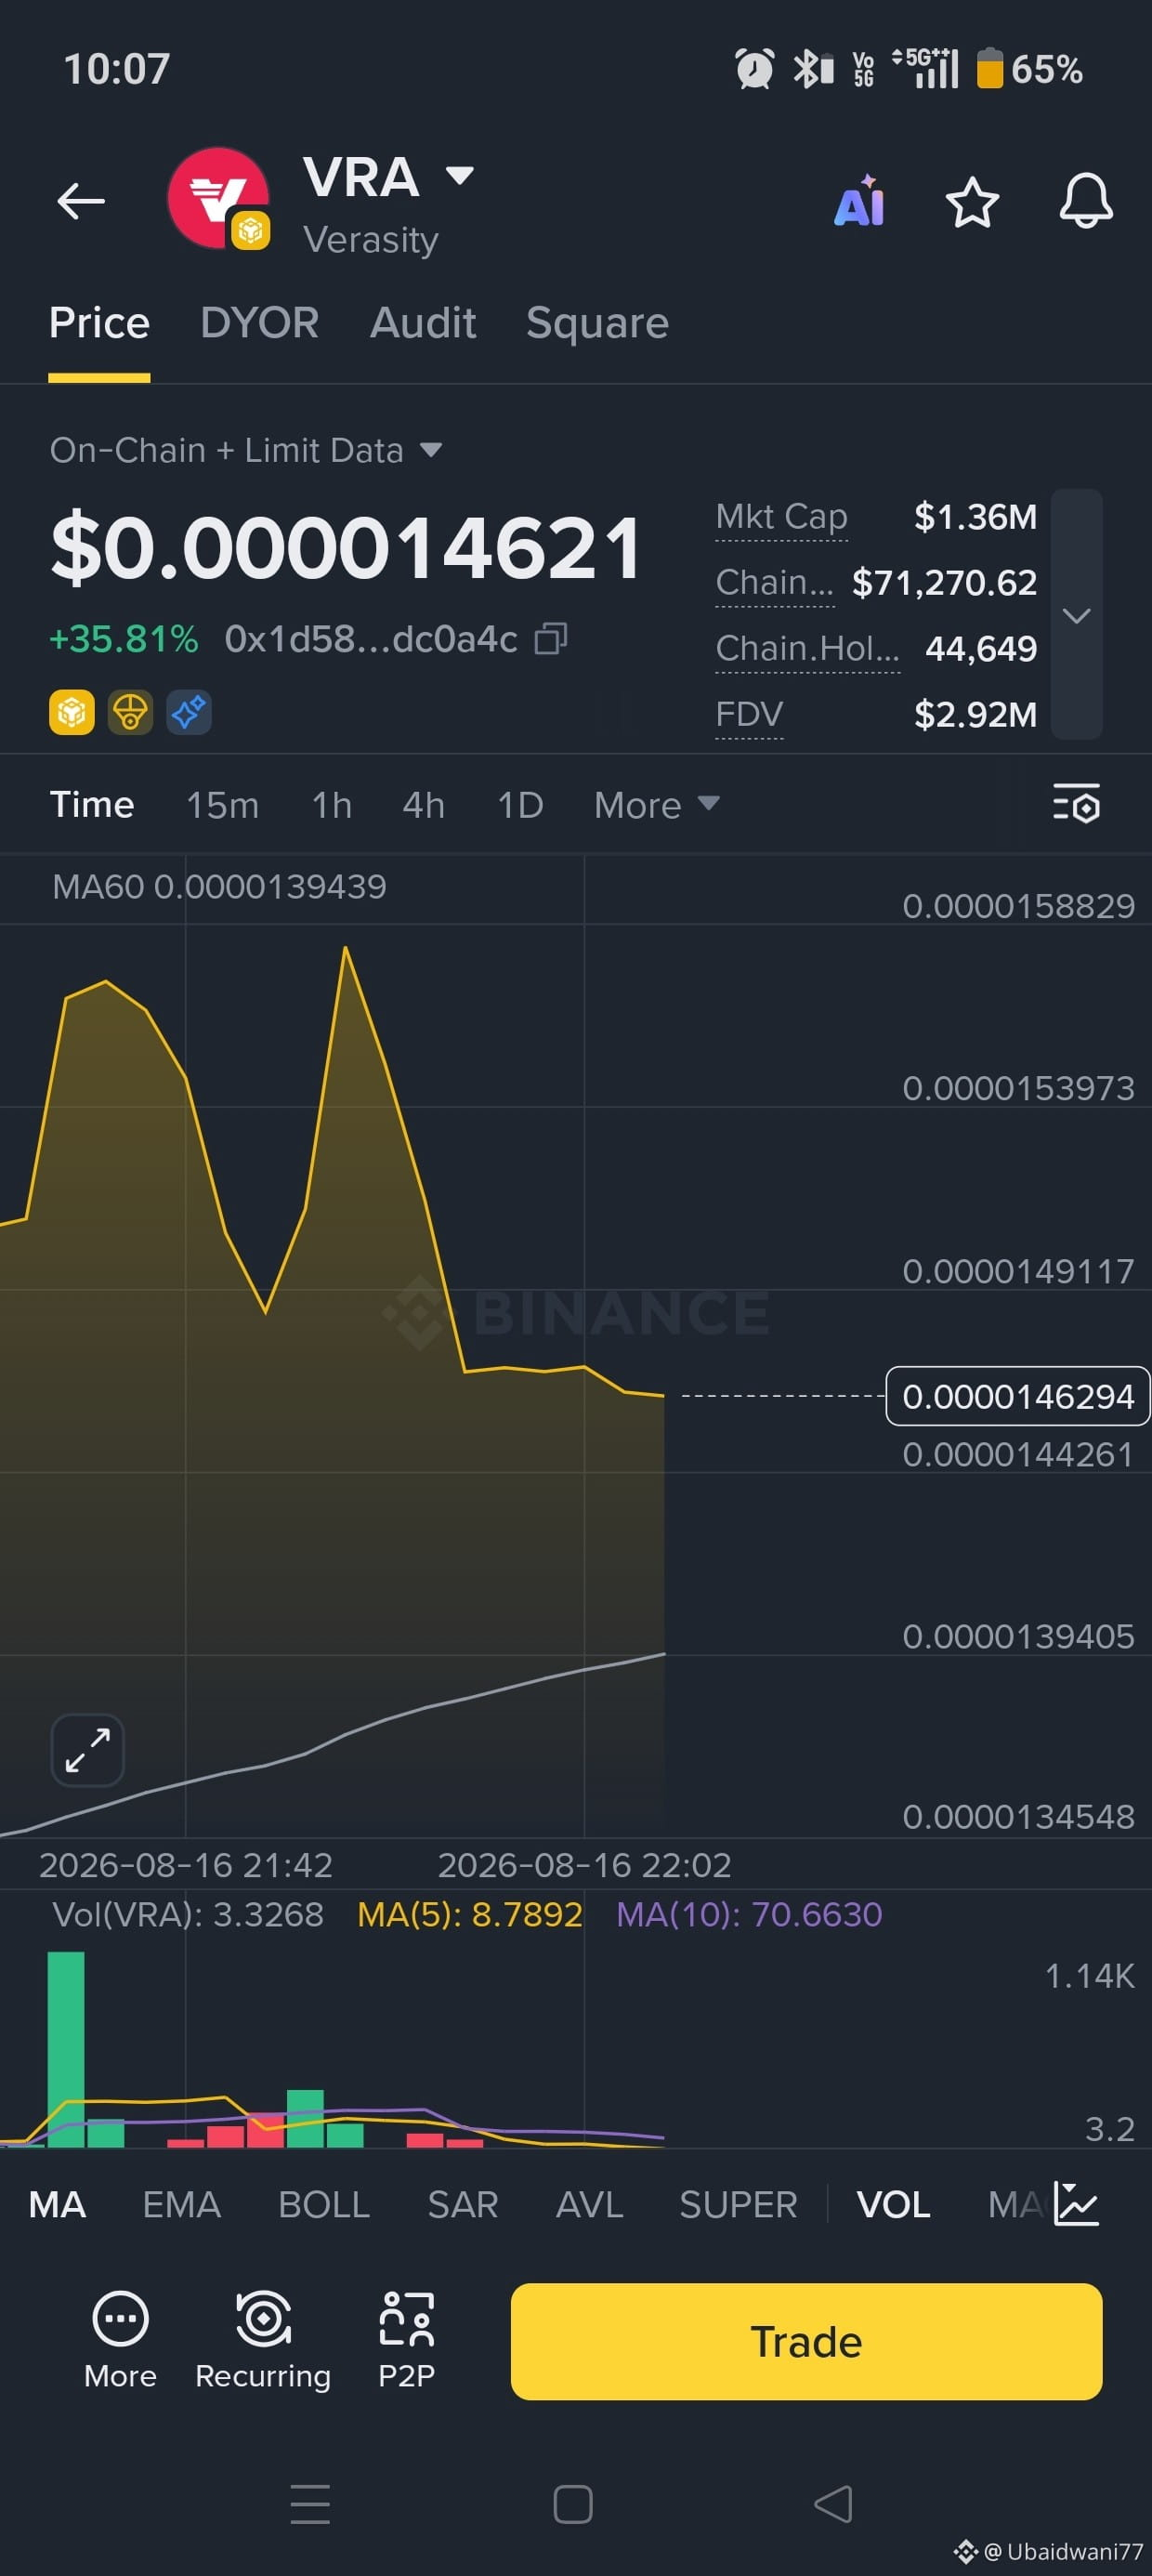1152x2576 pixels.
Task: Go back with the left arrow icon
Action: (x=81, y=201)
